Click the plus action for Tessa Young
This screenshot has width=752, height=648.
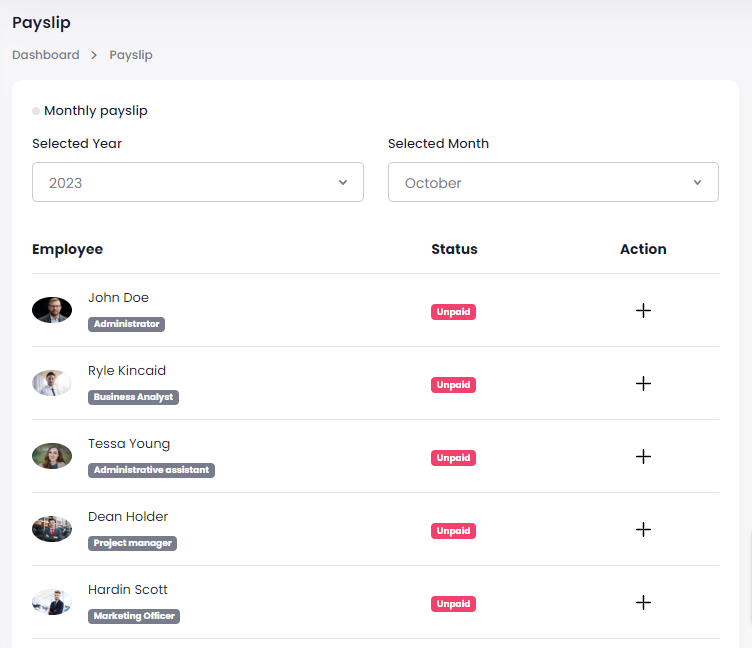tap(643, 456)
